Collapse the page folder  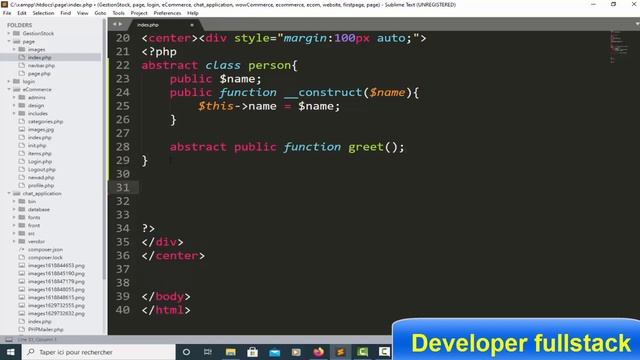click(9, 41)
